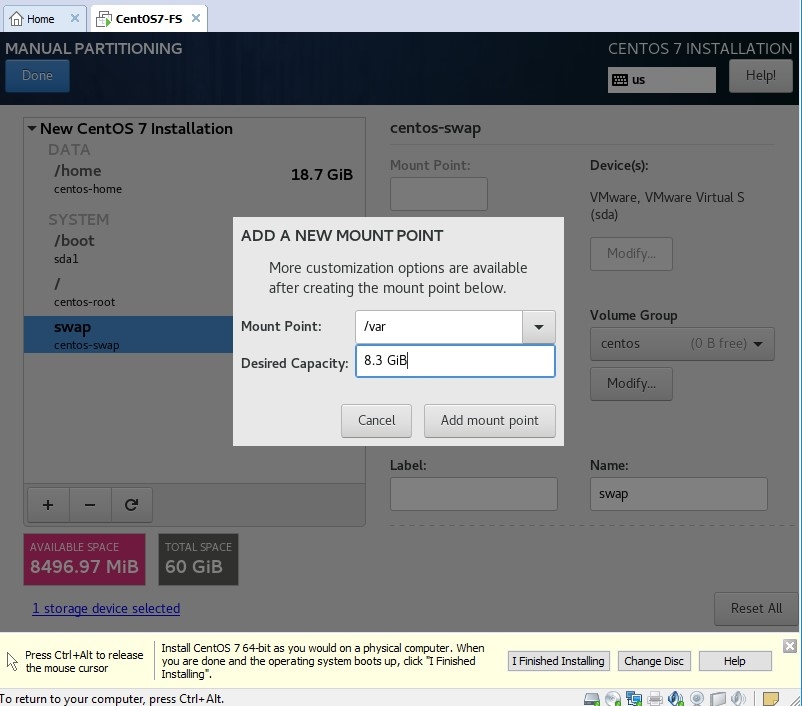Click the CD/DVD drive status icon
802x706 pixels.
click(613, 698)
